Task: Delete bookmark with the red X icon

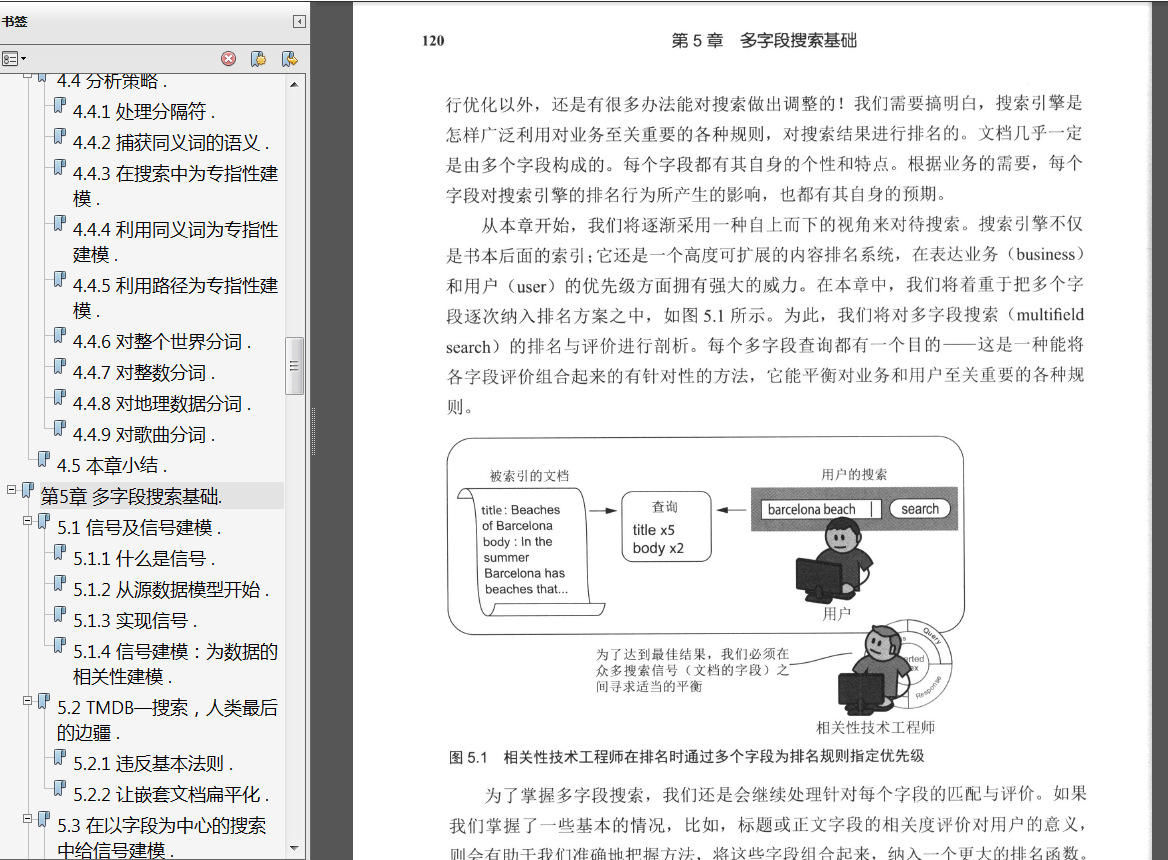Action: tap(229, 59)
